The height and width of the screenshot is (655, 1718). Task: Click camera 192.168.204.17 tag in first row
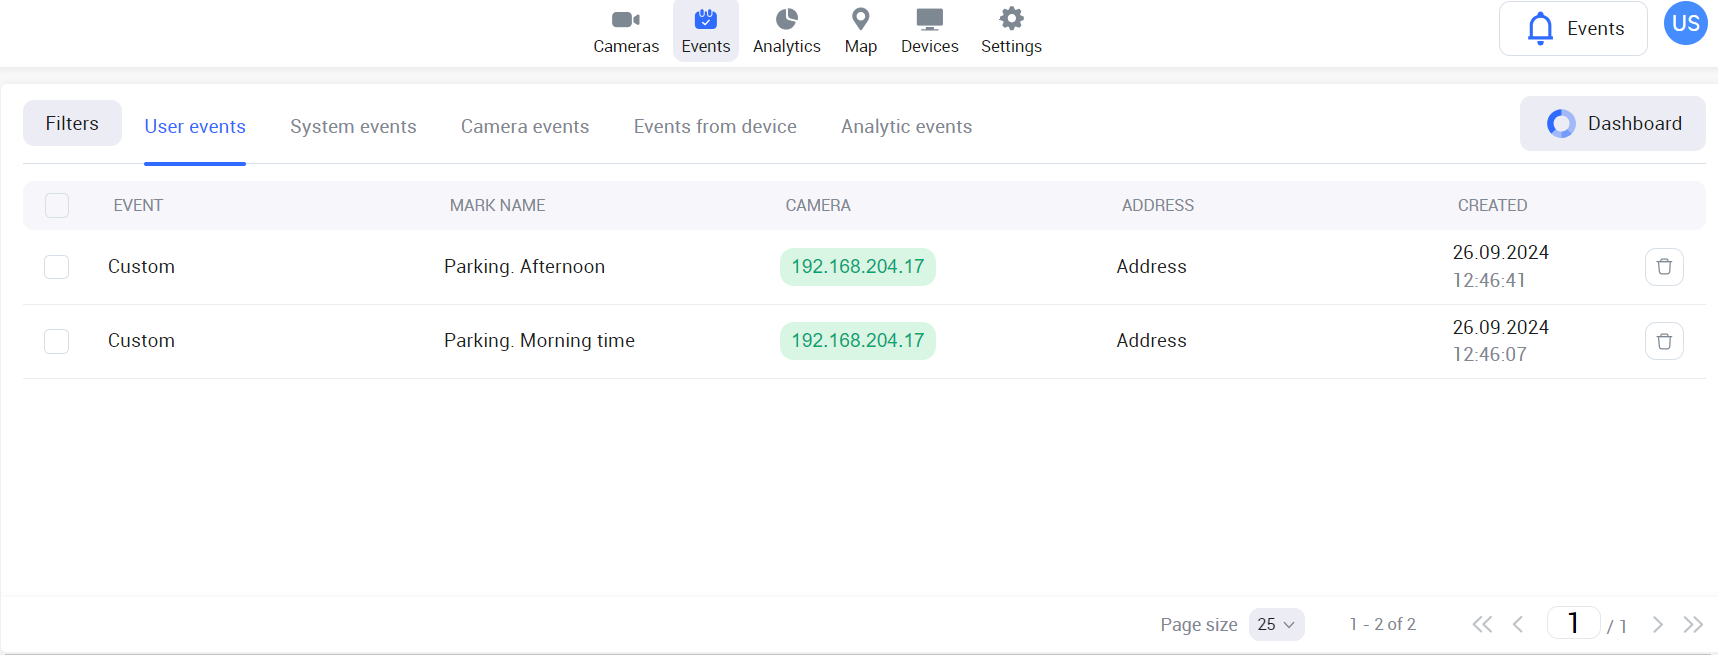[x=857, y=267]
